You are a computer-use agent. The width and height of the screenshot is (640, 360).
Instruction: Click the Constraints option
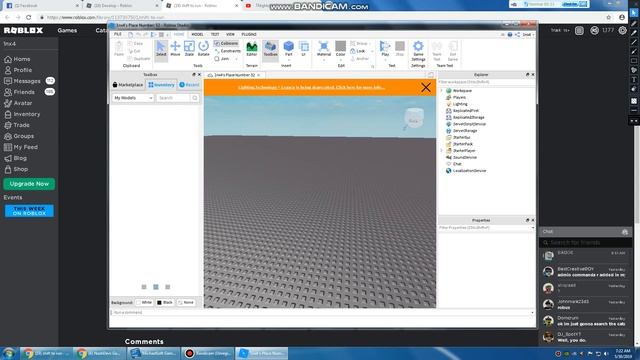tap(228, 51)
